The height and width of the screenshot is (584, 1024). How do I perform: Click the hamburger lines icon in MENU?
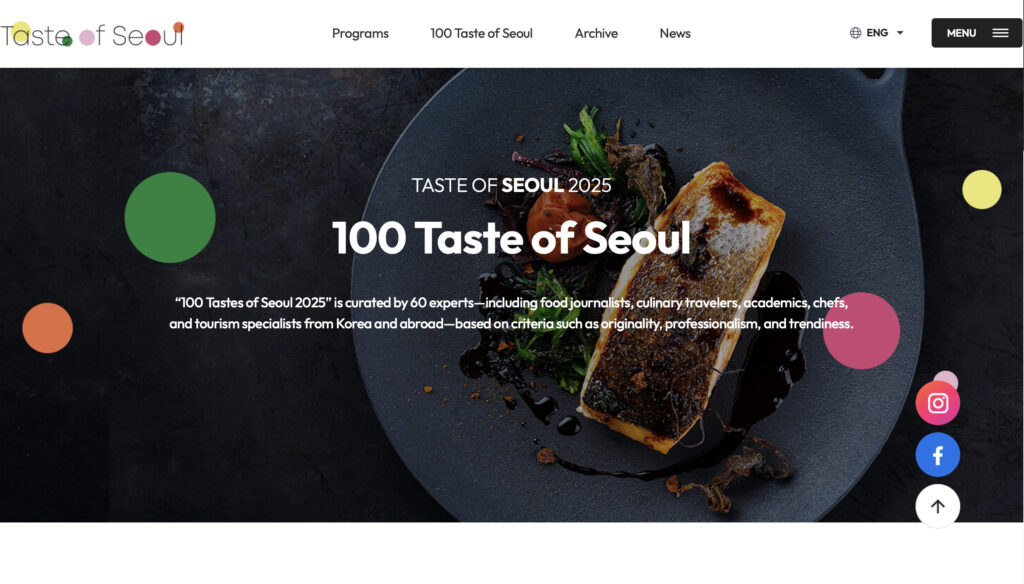coord(1000,33)
